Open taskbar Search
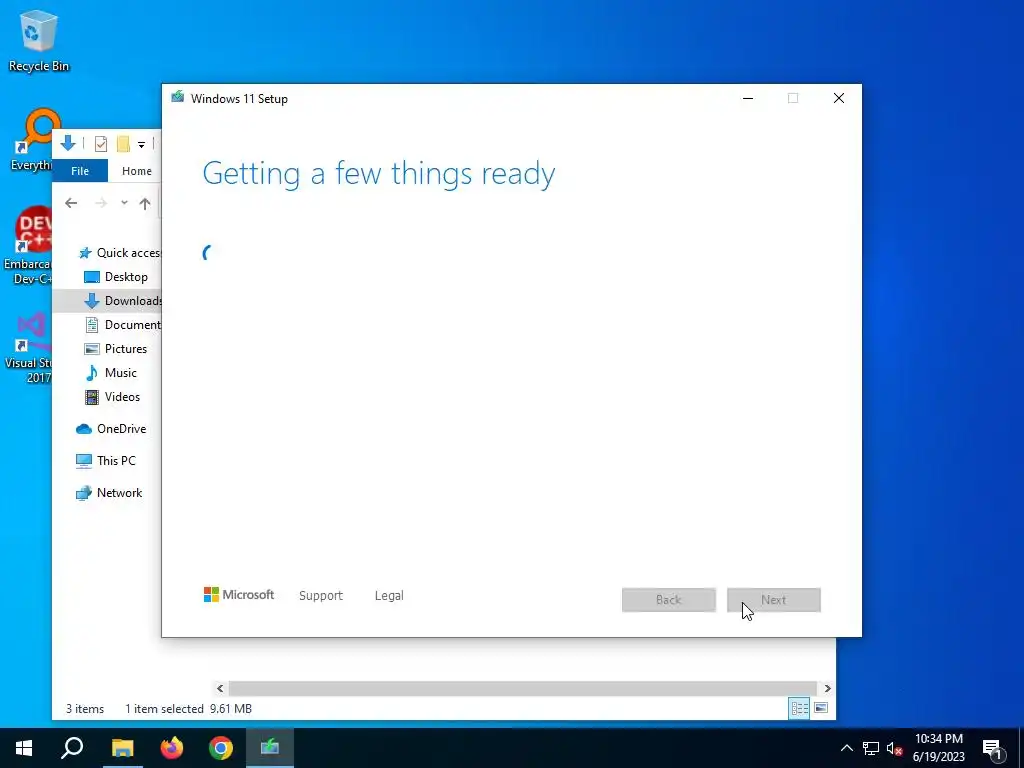 (x=72, y=748)
